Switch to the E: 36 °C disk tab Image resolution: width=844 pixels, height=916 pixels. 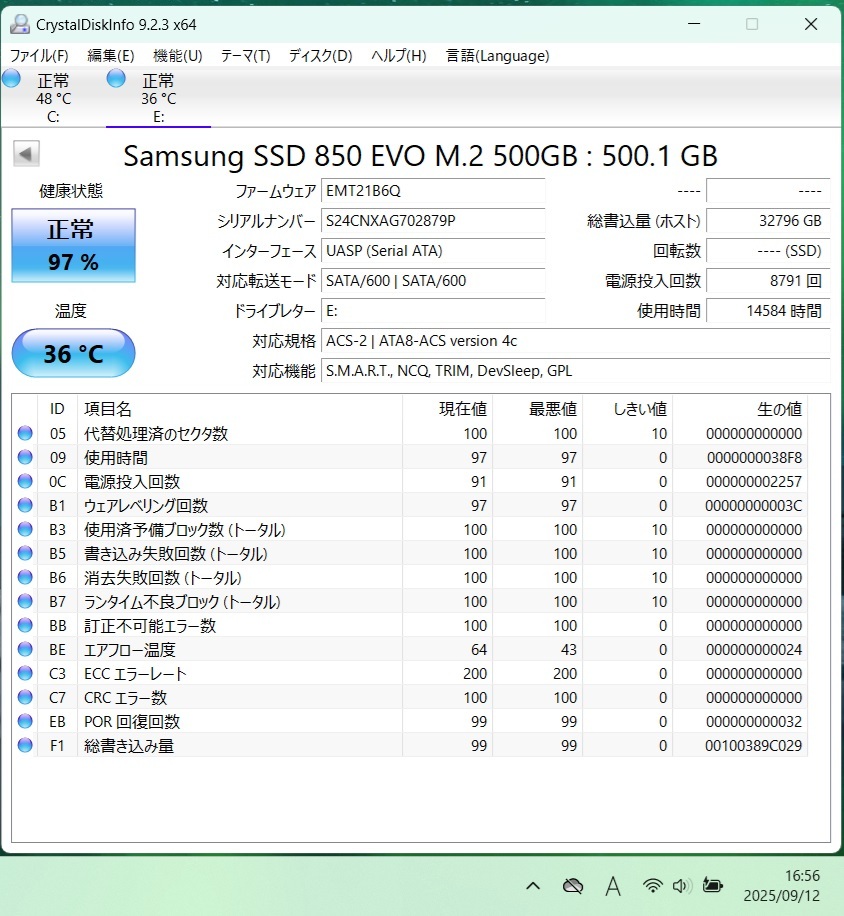pyautogui.click(x=158, y=97)
